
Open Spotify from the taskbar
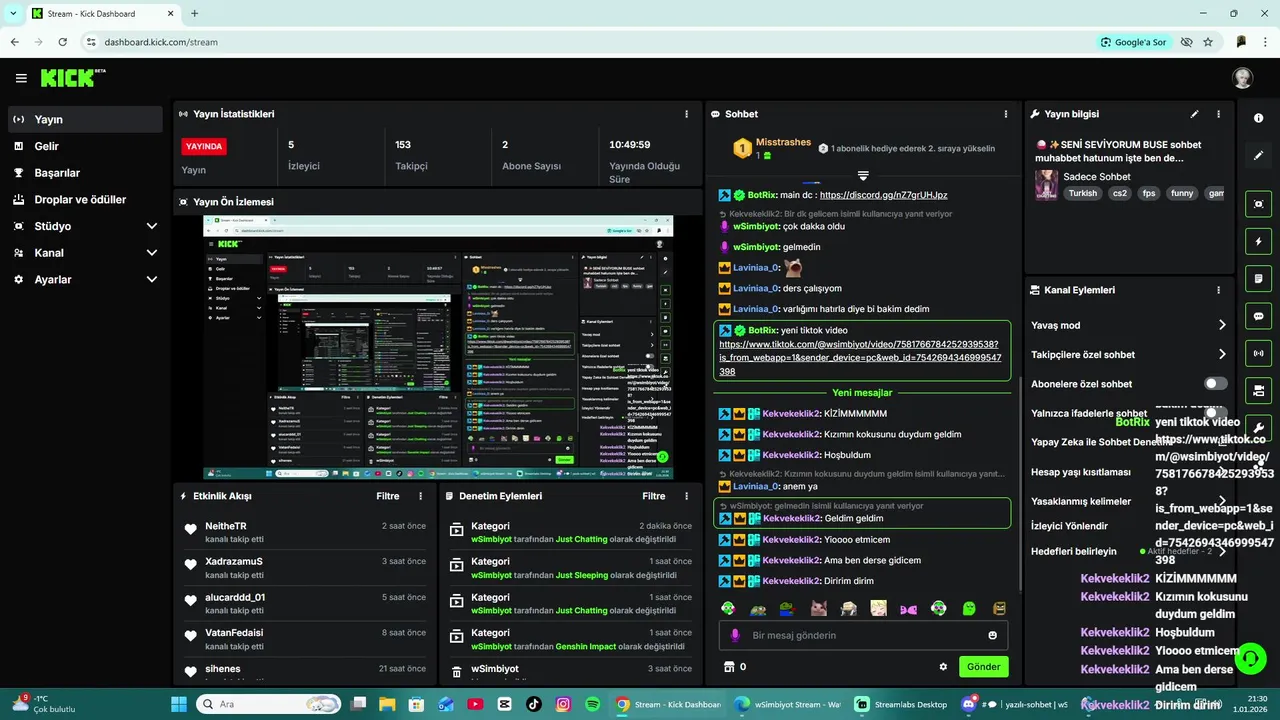pyautogui.click(x=592, y=704)
